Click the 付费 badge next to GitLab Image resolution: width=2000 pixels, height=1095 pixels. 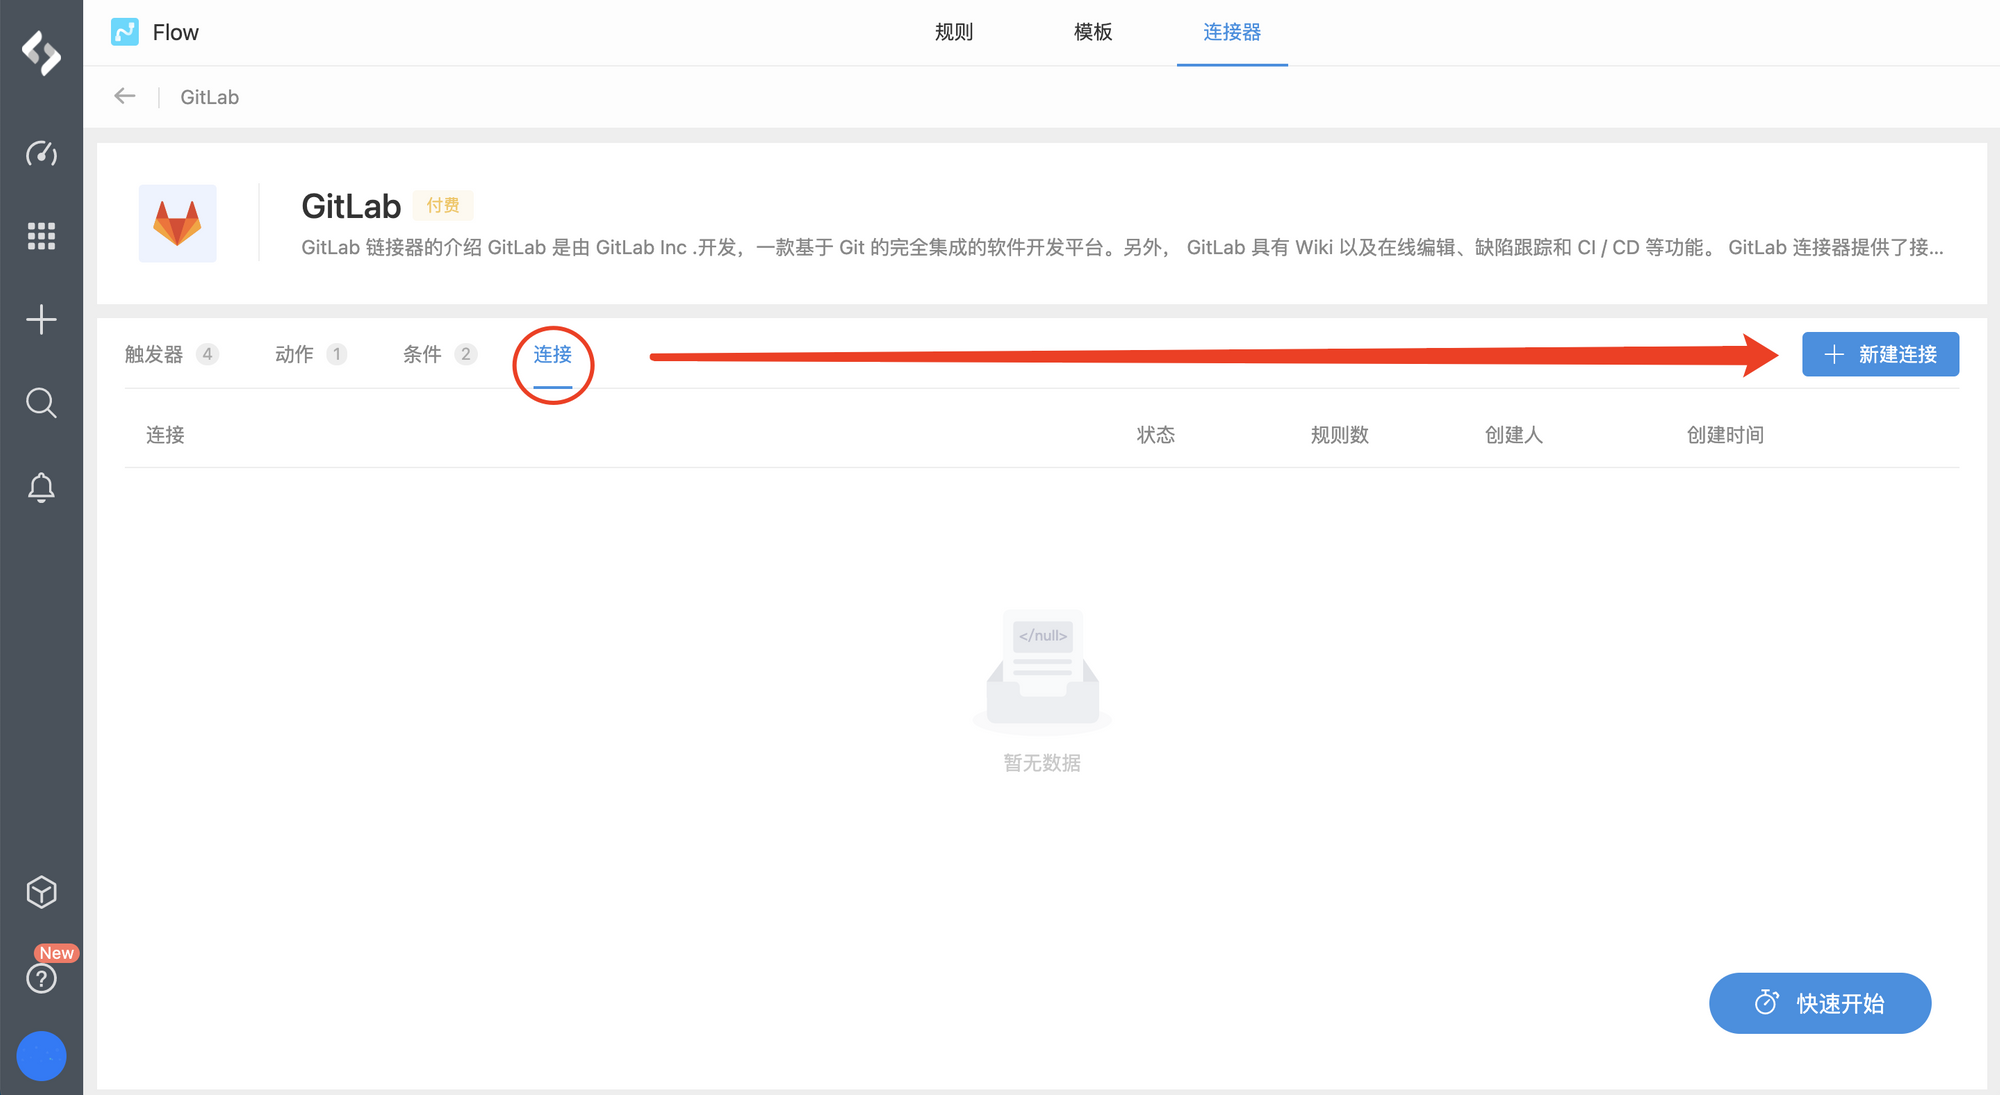tap(443, 205)
